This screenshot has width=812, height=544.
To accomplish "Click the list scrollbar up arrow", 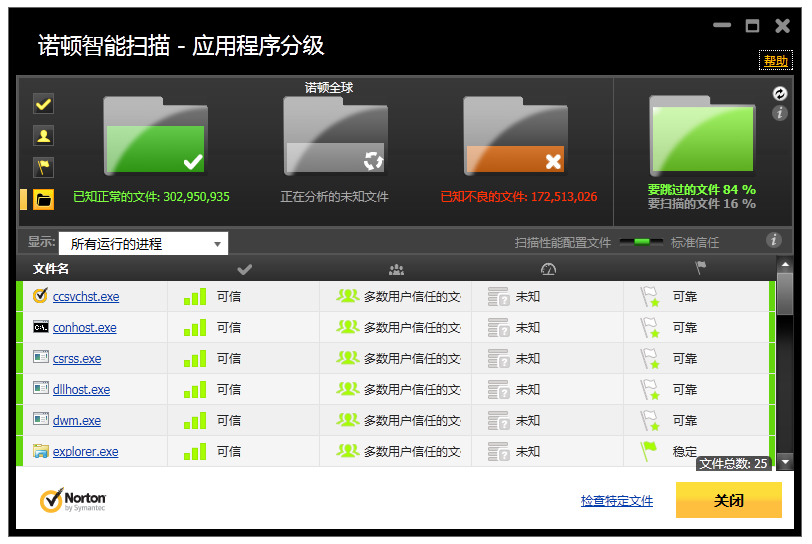I will point(785,264).
